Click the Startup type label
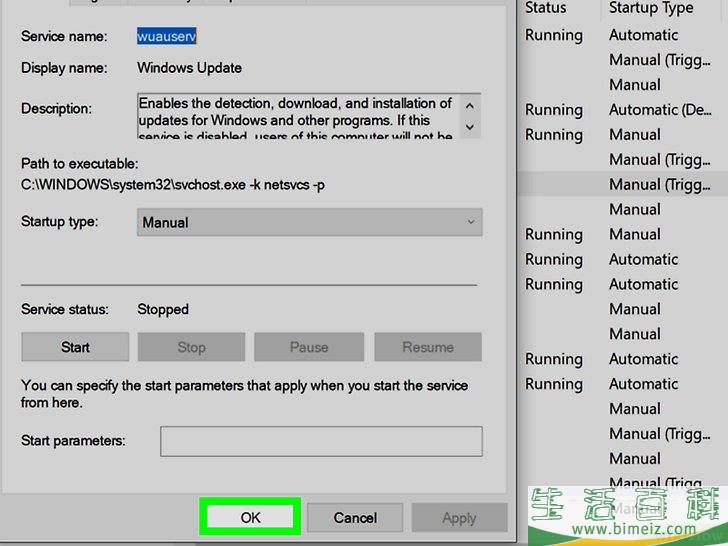This screenshot has width=728, height=546. point(59,221)
